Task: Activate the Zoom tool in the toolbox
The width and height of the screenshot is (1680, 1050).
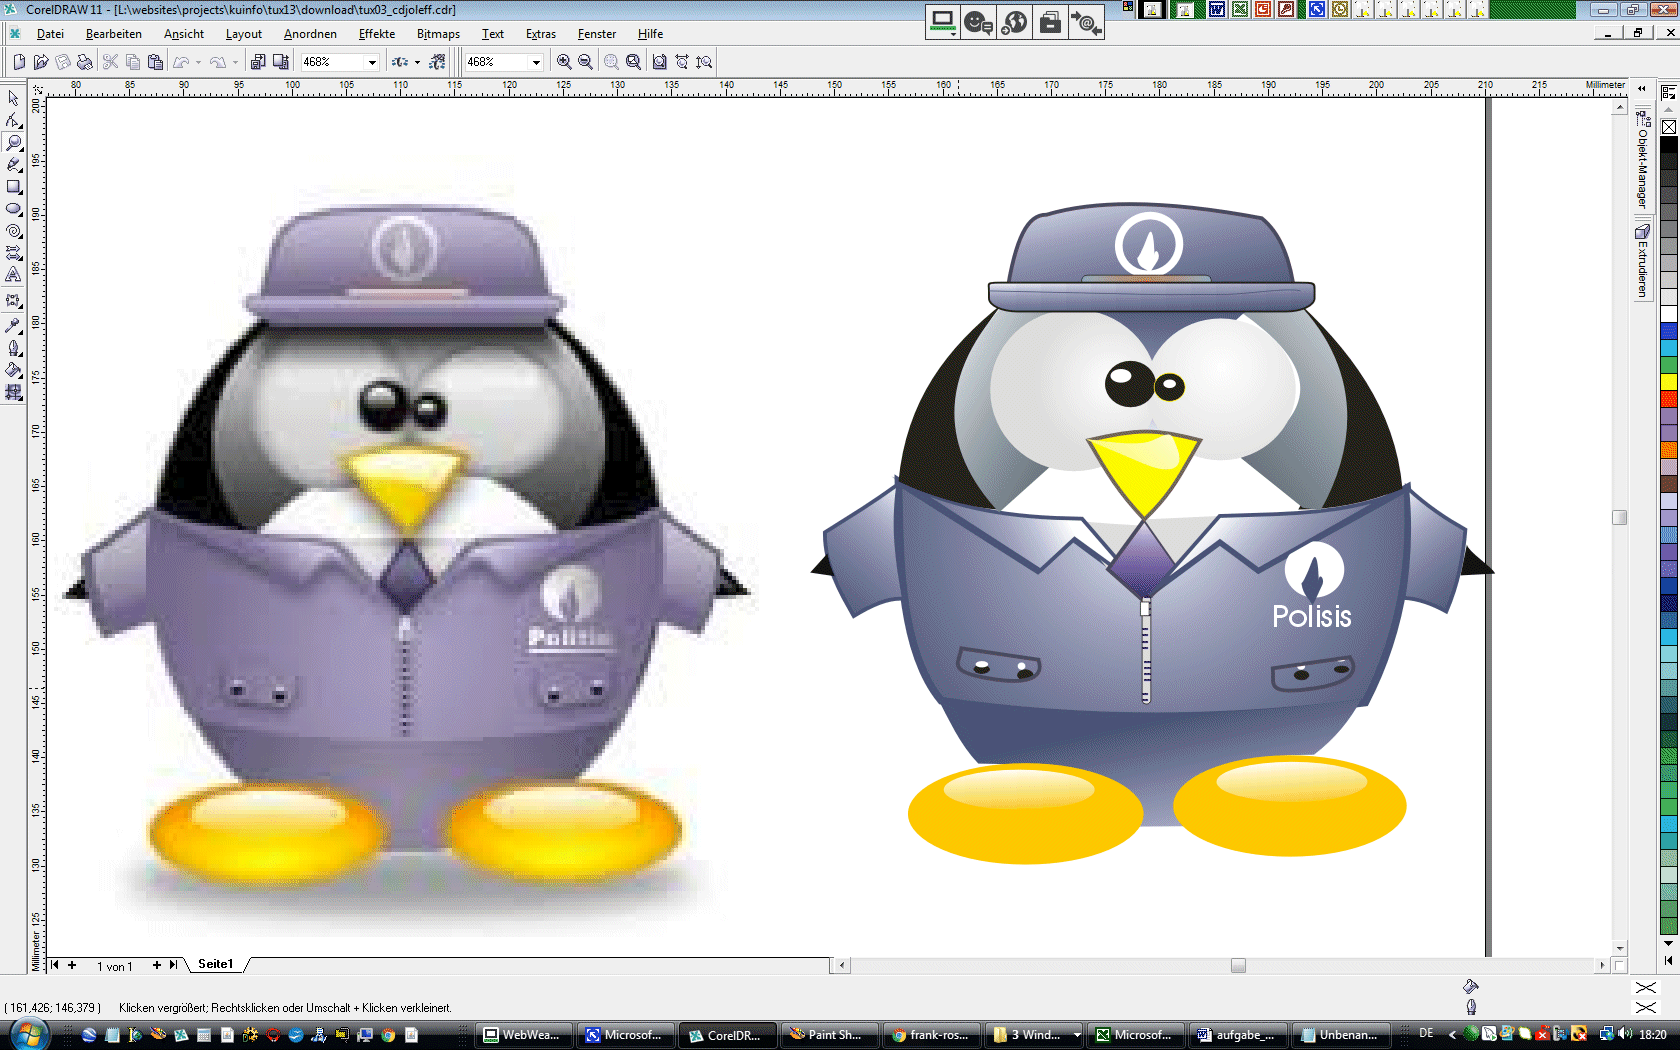Action: 13,142
